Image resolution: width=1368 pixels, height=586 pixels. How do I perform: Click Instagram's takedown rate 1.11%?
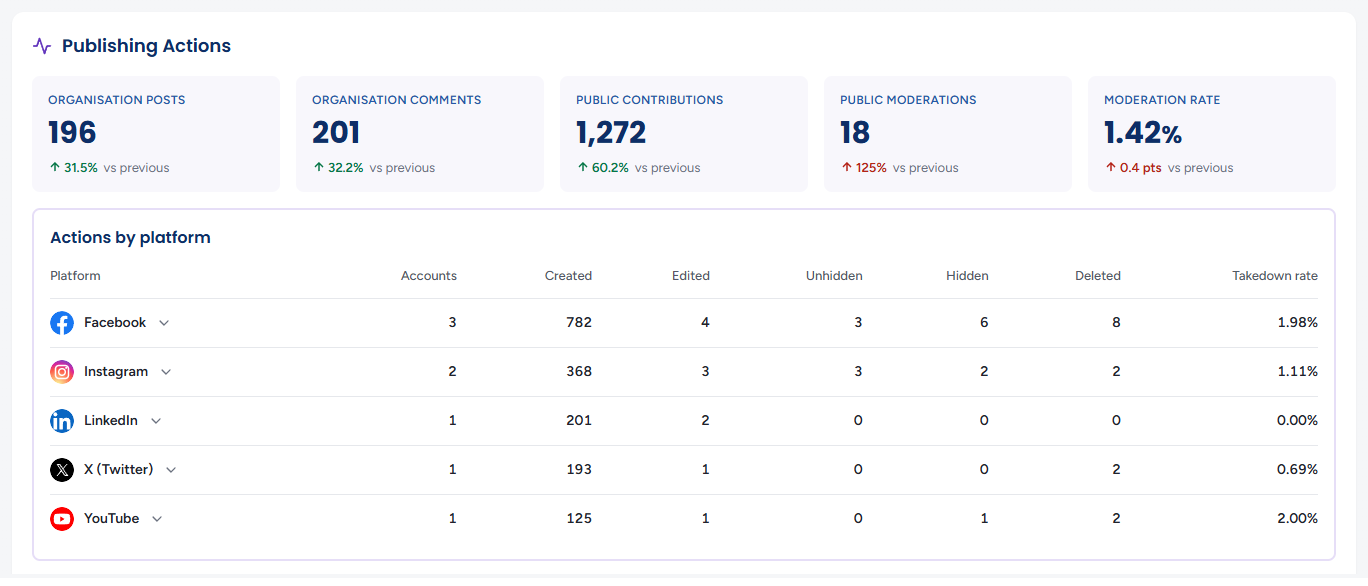tap(1299, 372)
